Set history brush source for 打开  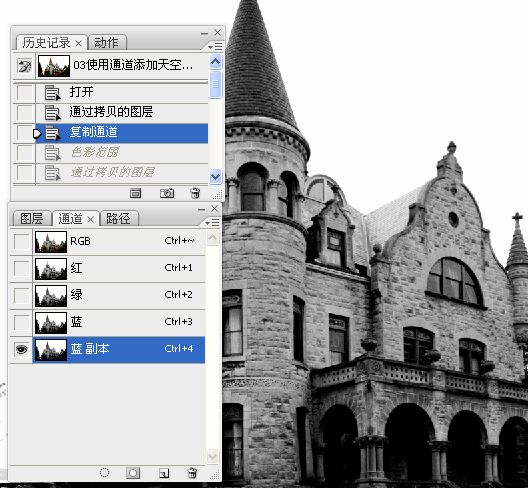(25, 93)
